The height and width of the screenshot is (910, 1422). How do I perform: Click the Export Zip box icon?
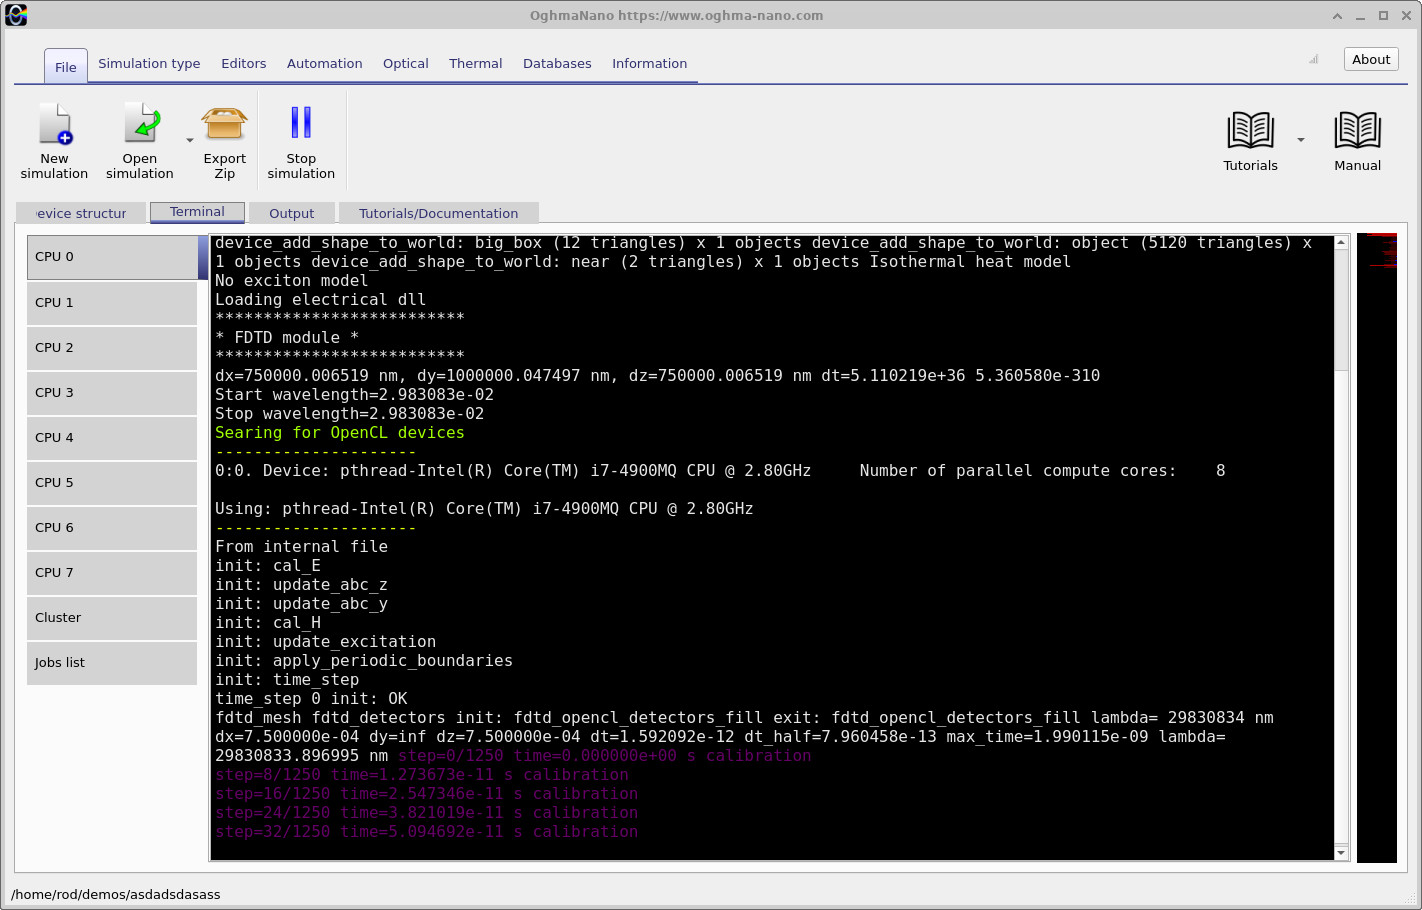pos(224,124)
